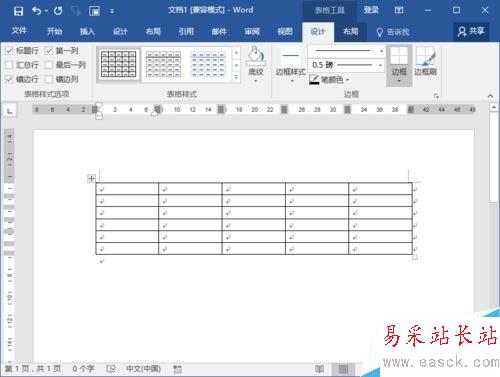
Task: Open the Customize Quick Access Toolbar arrow
Action: (x=112, y=12)
